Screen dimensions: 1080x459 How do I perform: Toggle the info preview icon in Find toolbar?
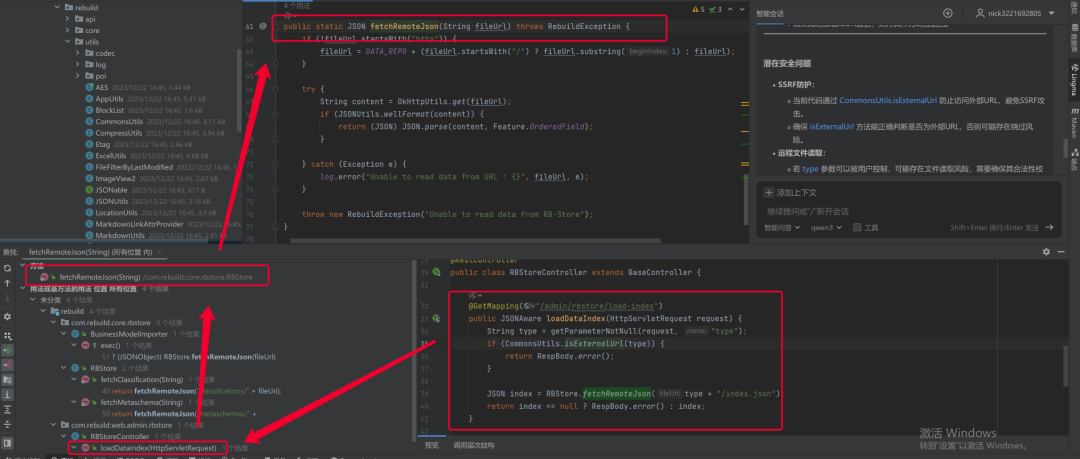point(8,394)
